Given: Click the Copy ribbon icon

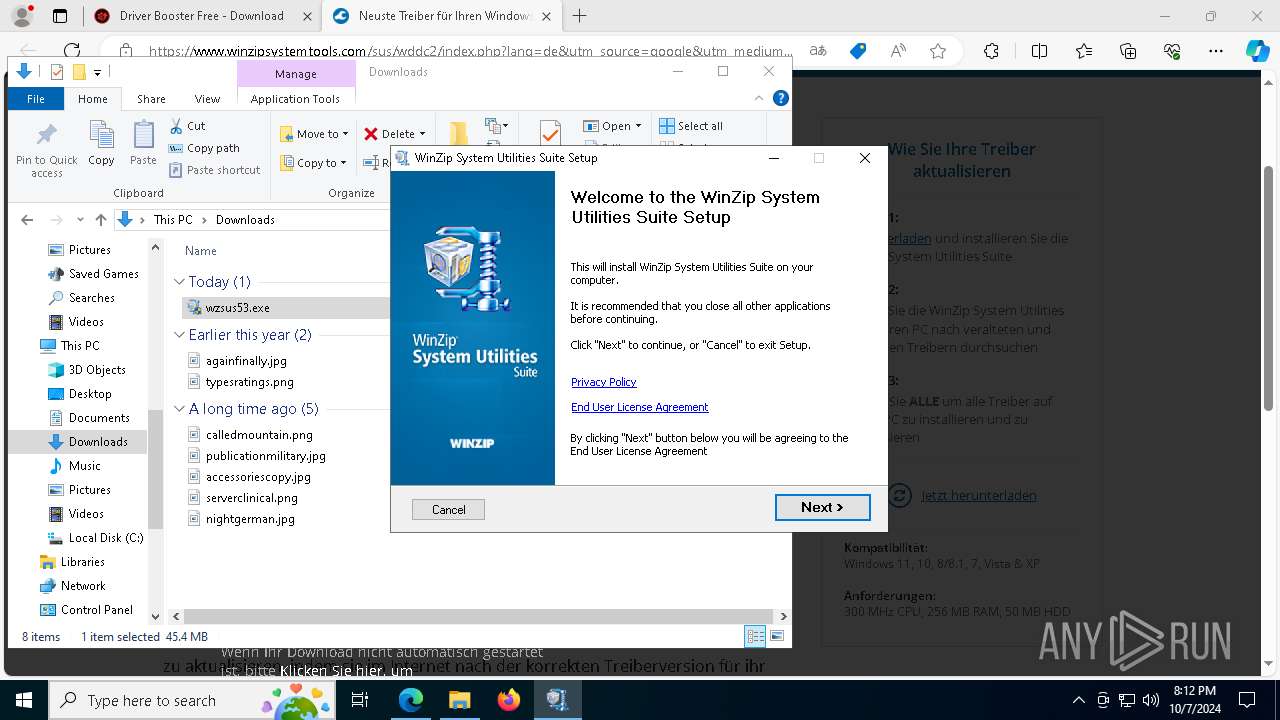Looking at the screenshot, I should click(101, 143).
